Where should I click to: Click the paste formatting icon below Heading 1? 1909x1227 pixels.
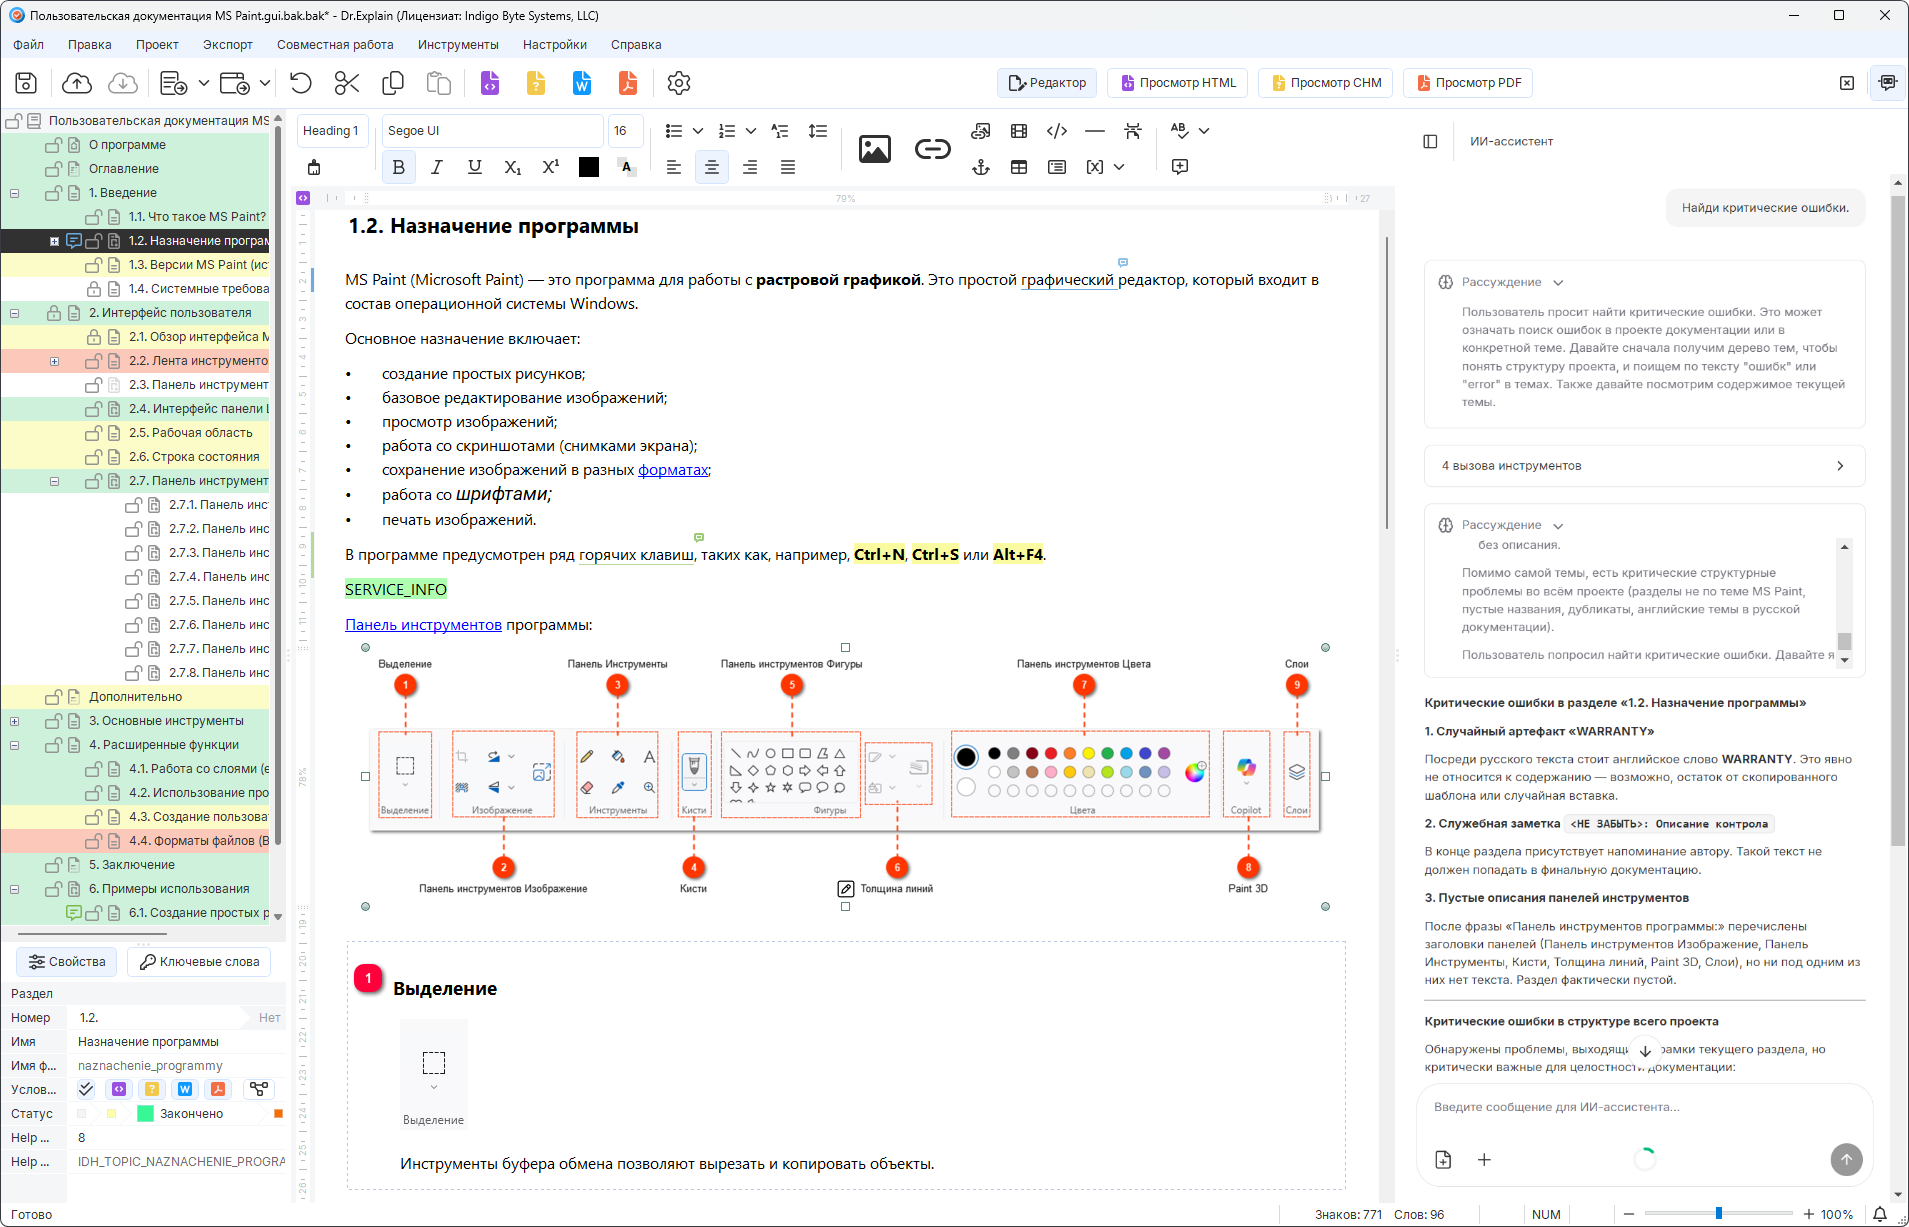[x=314, y=167]
